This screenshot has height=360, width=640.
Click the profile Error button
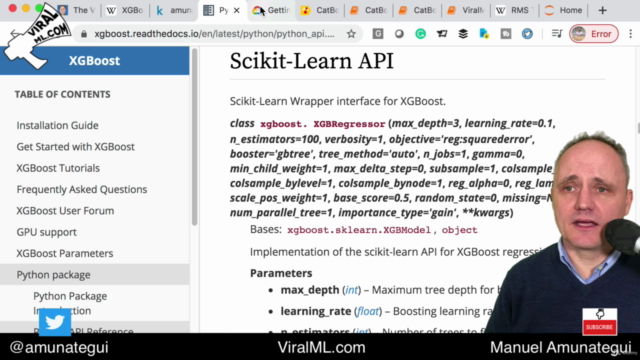[x=594, y=34]
